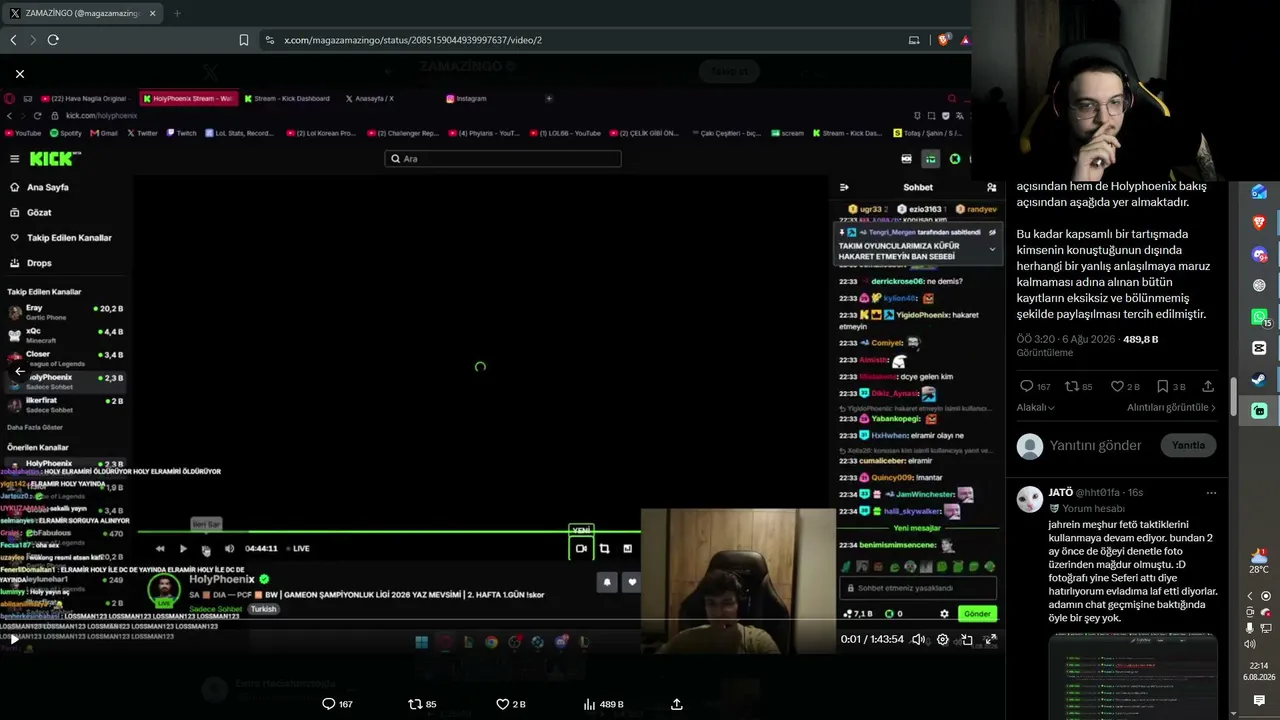Open the Alakalı reply sorting dropdown
The width and height of the screenshot is (1280, 720).
pos(1036,407)
